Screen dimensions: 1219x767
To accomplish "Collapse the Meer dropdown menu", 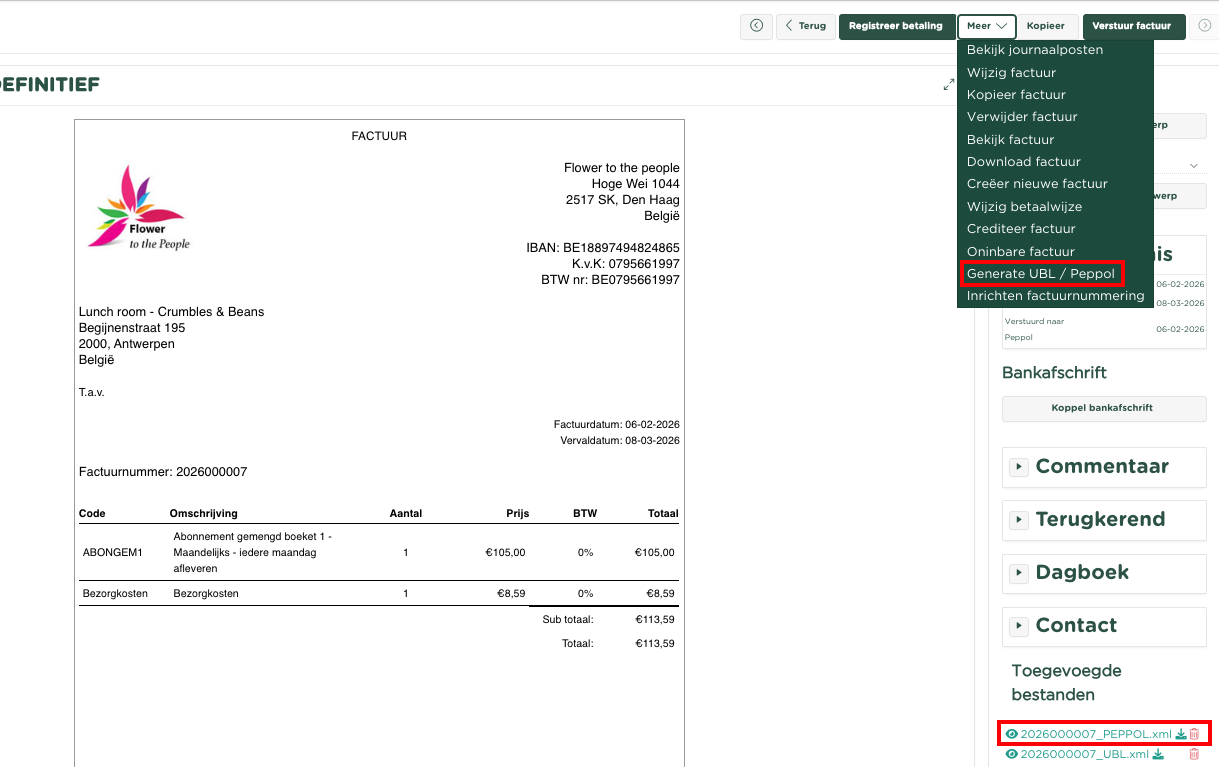I will pyautogui.click(x=986, y=26).
